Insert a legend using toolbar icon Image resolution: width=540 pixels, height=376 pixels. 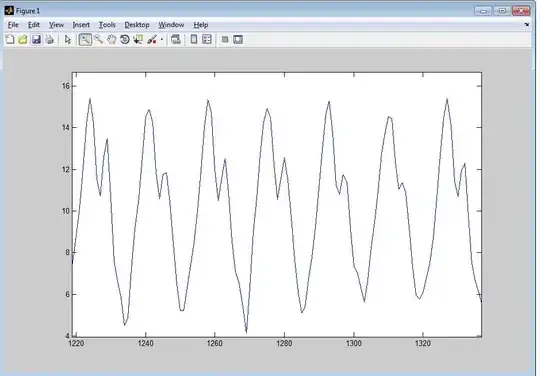tap(207, 40)
